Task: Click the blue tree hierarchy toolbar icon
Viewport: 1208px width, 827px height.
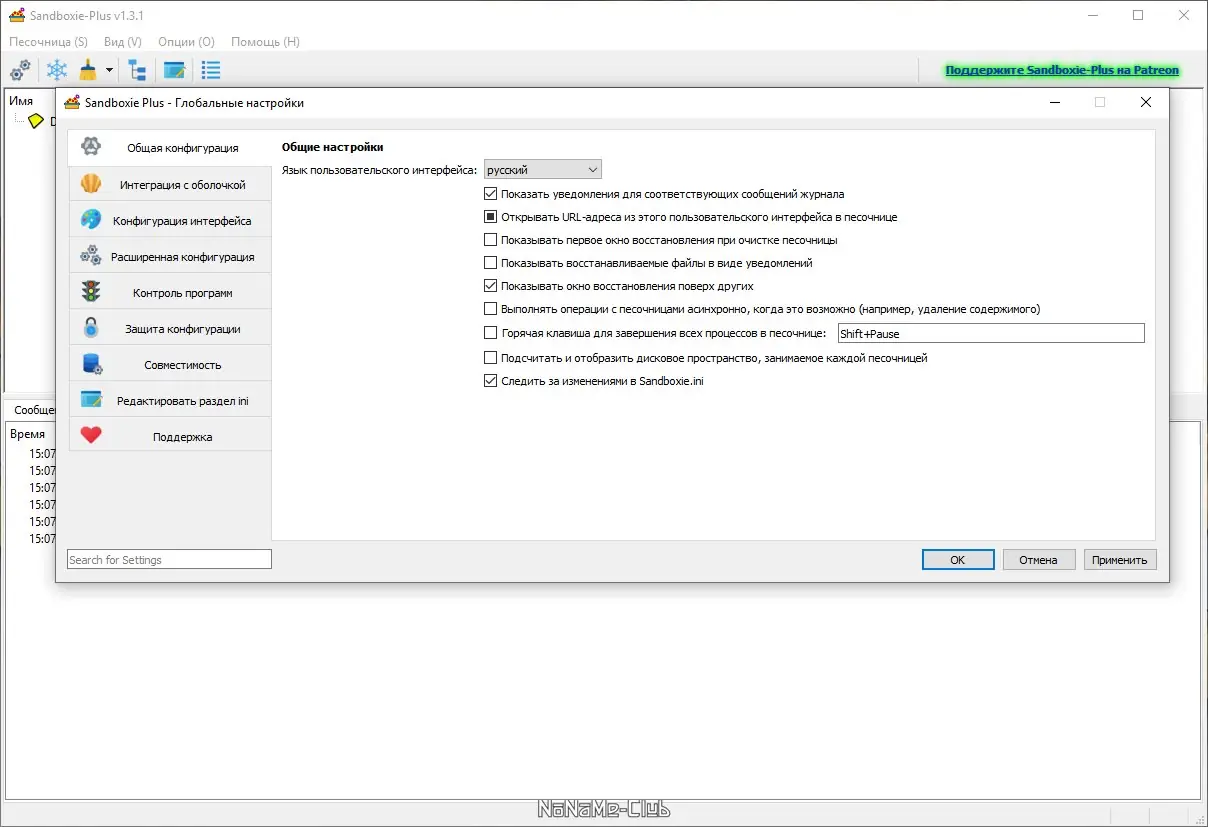Action: [137, 70]
